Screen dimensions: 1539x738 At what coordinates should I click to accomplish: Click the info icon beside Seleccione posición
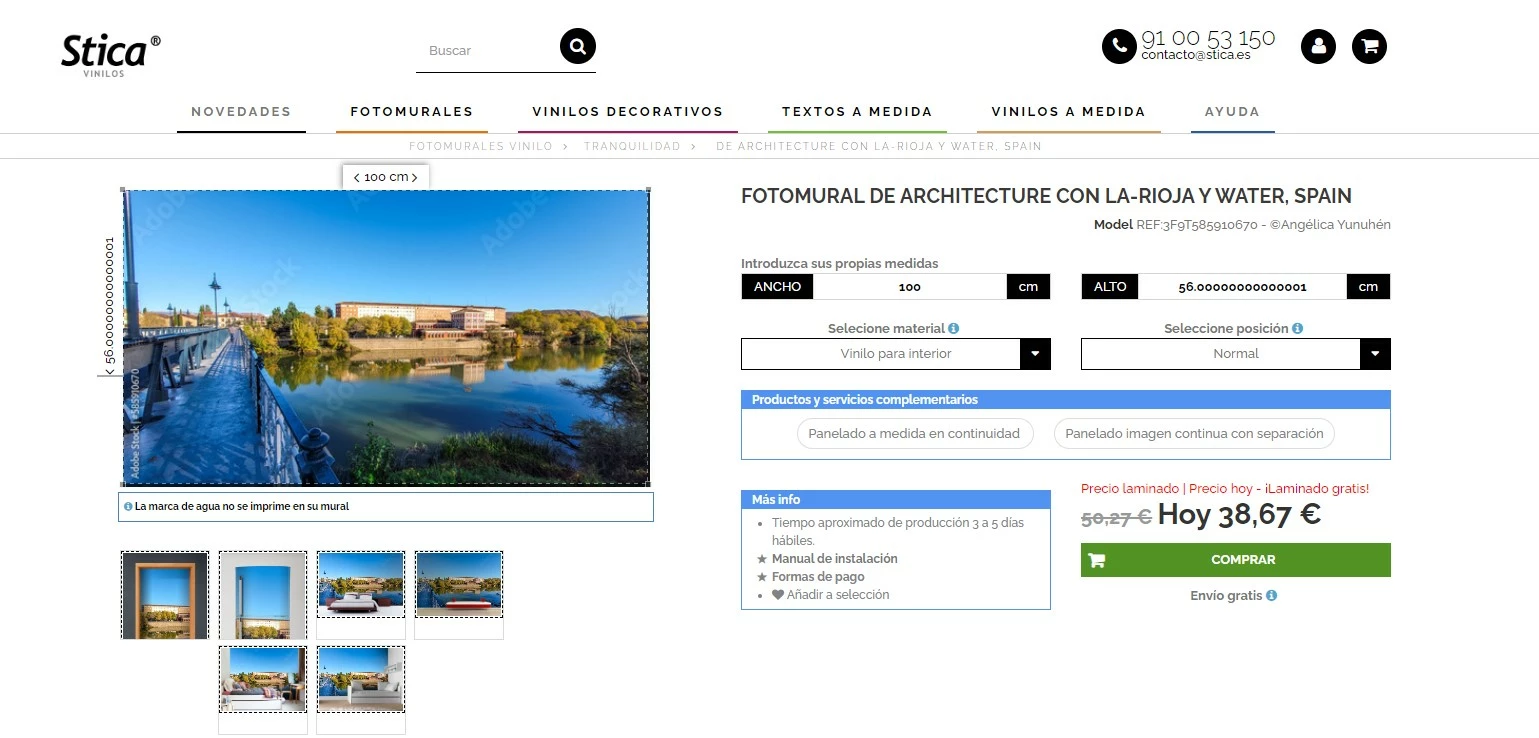click(x=1297, y=328)
